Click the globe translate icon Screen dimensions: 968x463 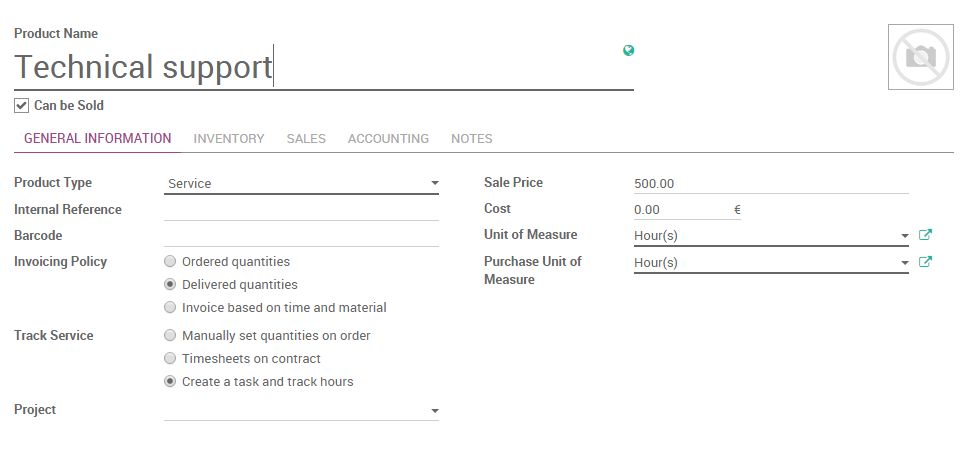(628, 51)
